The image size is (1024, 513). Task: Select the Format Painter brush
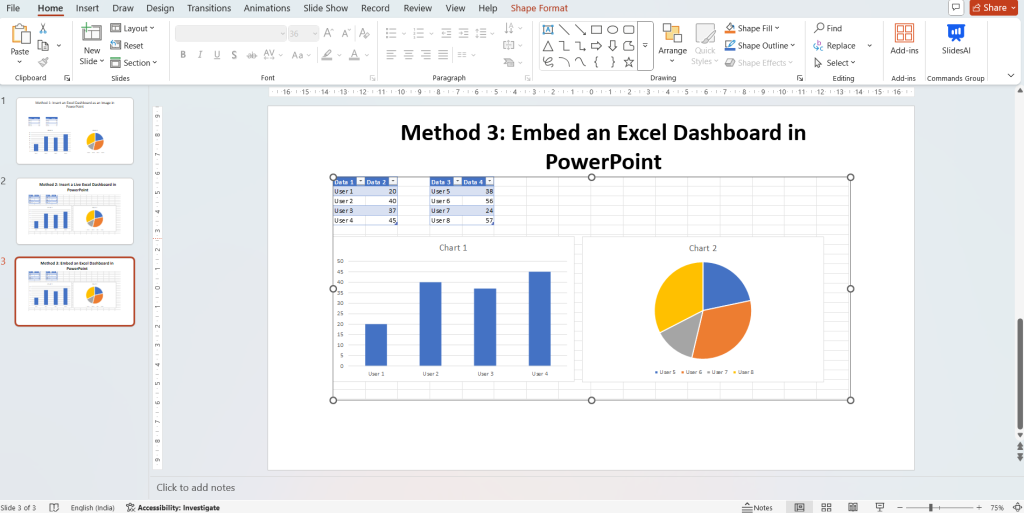[x=43, y=62]
